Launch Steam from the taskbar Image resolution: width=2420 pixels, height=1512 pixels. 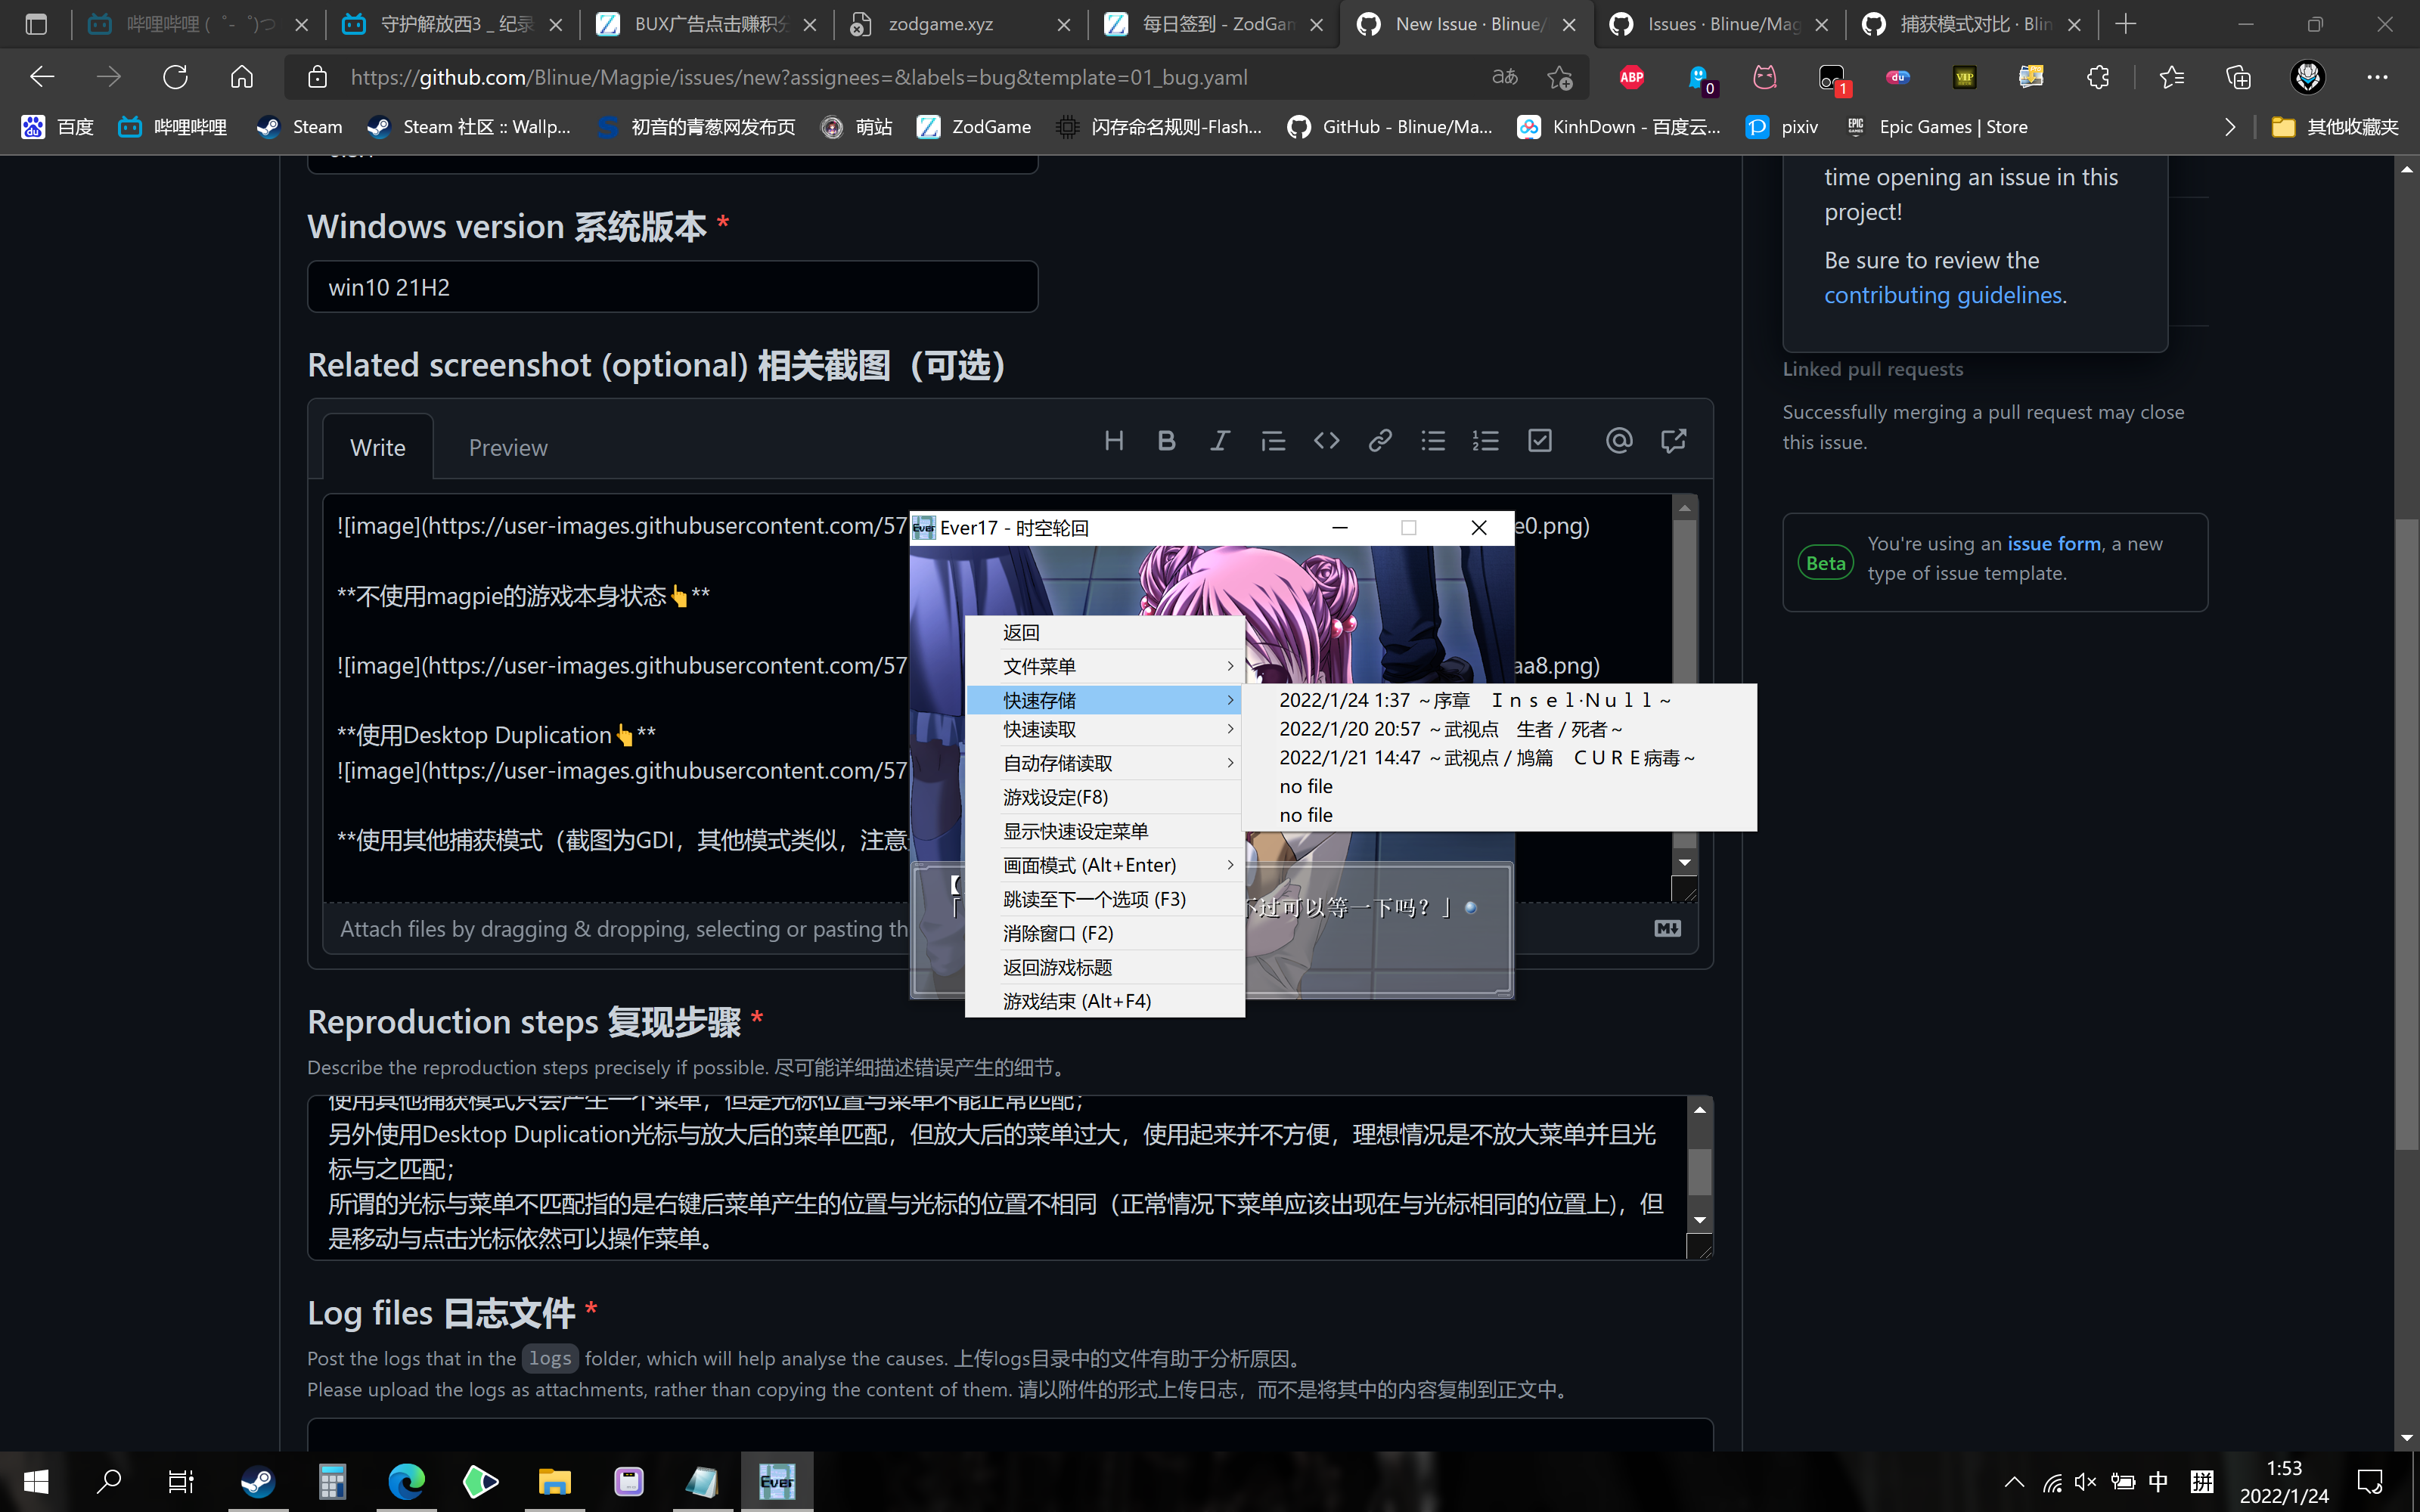pyautogui.click(x=258, y=1481)
